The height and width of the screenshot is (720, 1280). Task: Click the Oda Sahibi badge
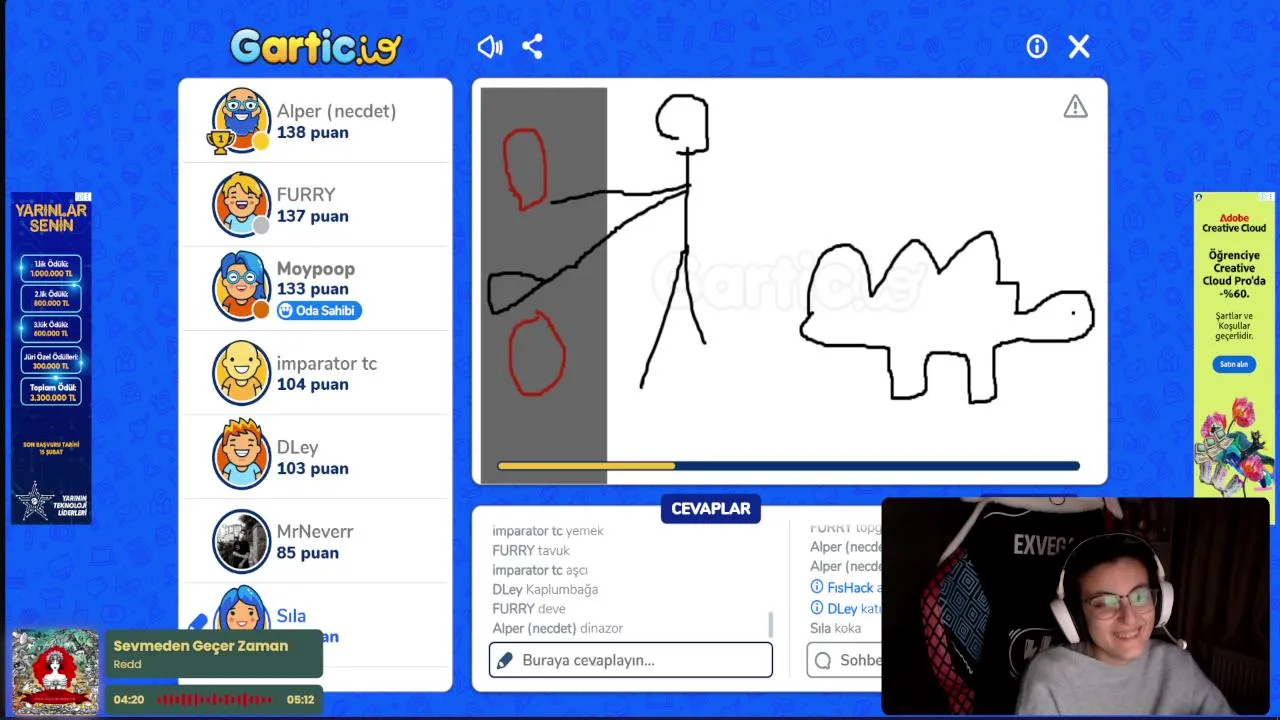coord(319,310)
